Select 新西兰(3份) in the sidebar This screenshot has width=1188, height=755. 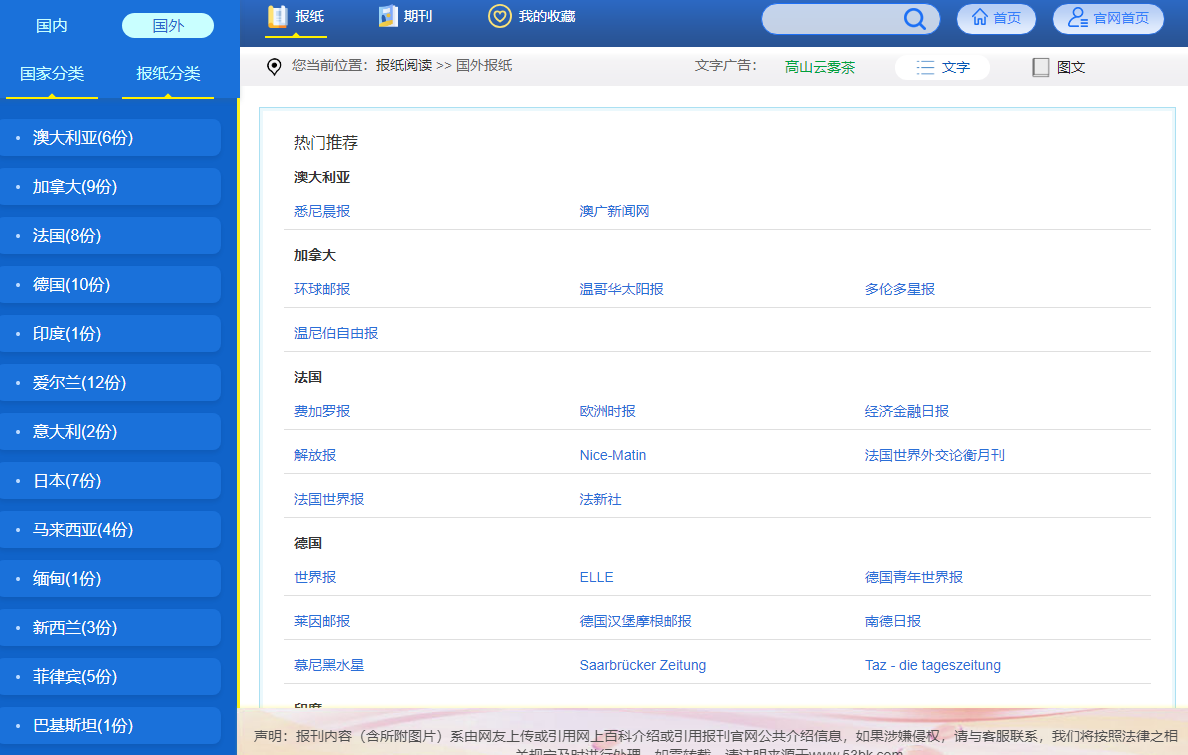(x=111, y=628)
